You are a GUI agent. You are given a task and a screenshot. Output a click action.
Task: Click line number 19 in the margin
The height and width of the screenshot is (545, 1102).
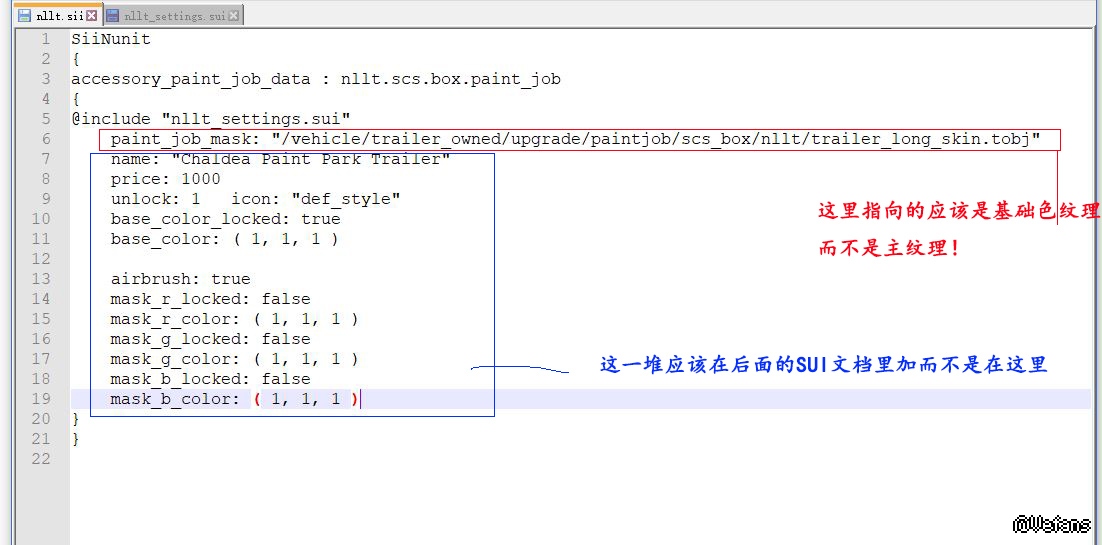(x=41, y=399)
